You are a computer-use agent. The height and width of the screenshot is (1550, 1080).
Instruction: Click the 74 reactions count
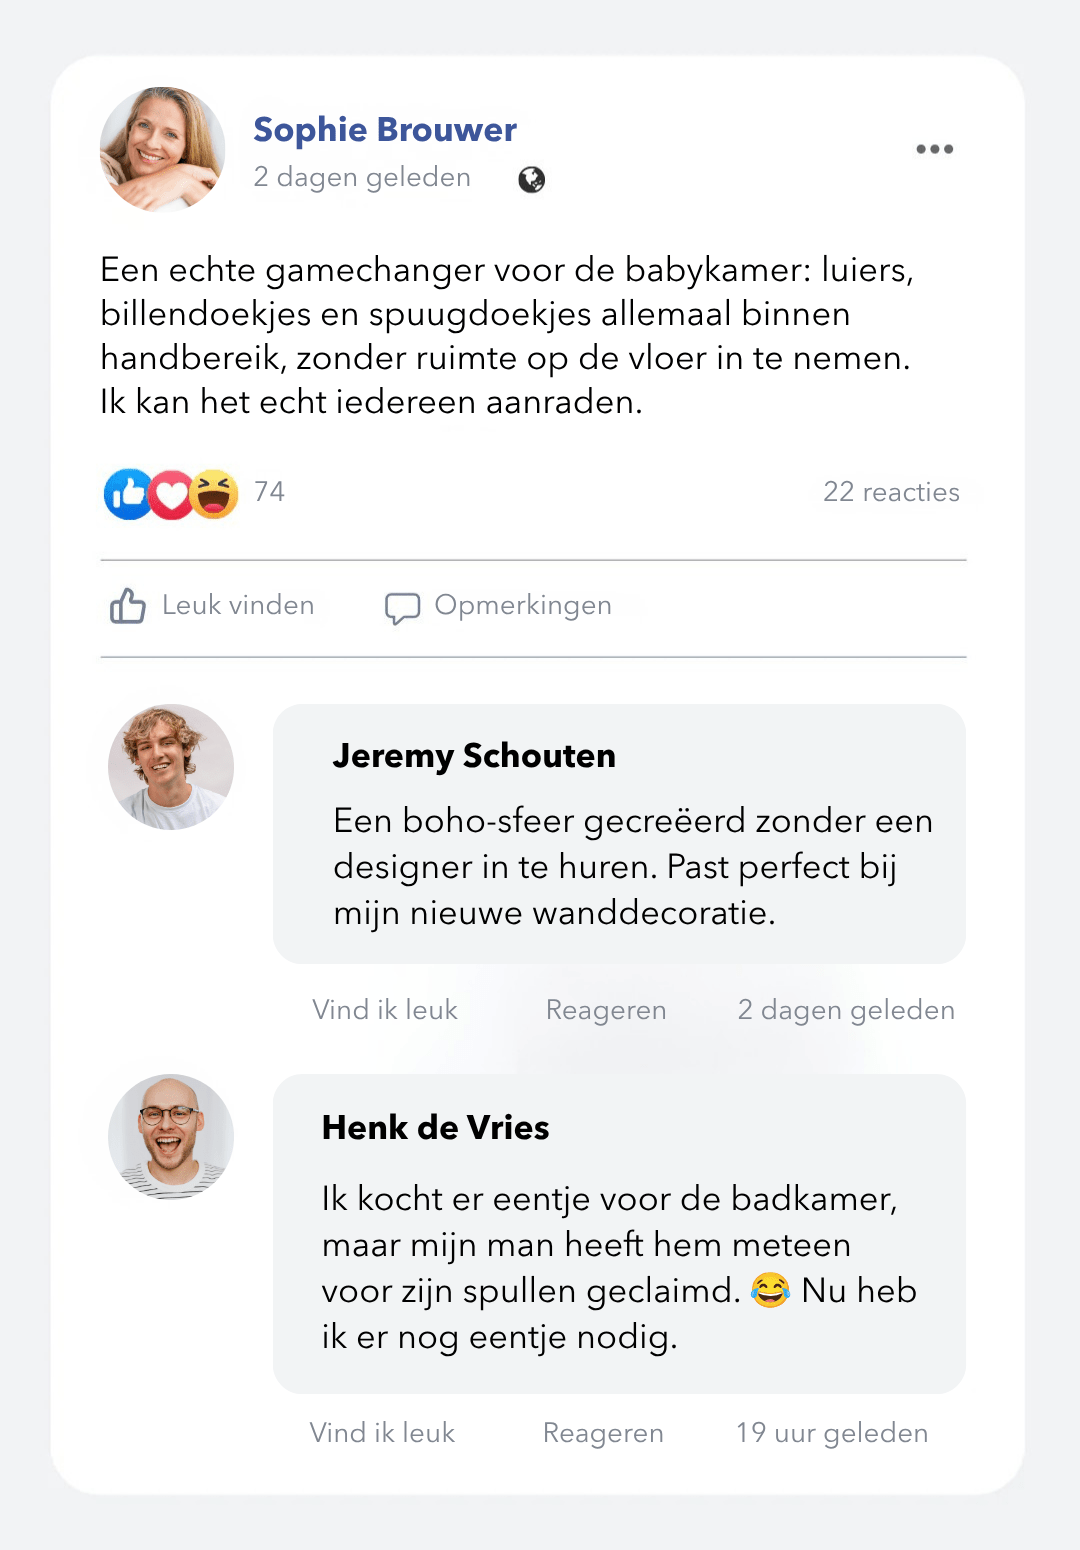(269, 492)
